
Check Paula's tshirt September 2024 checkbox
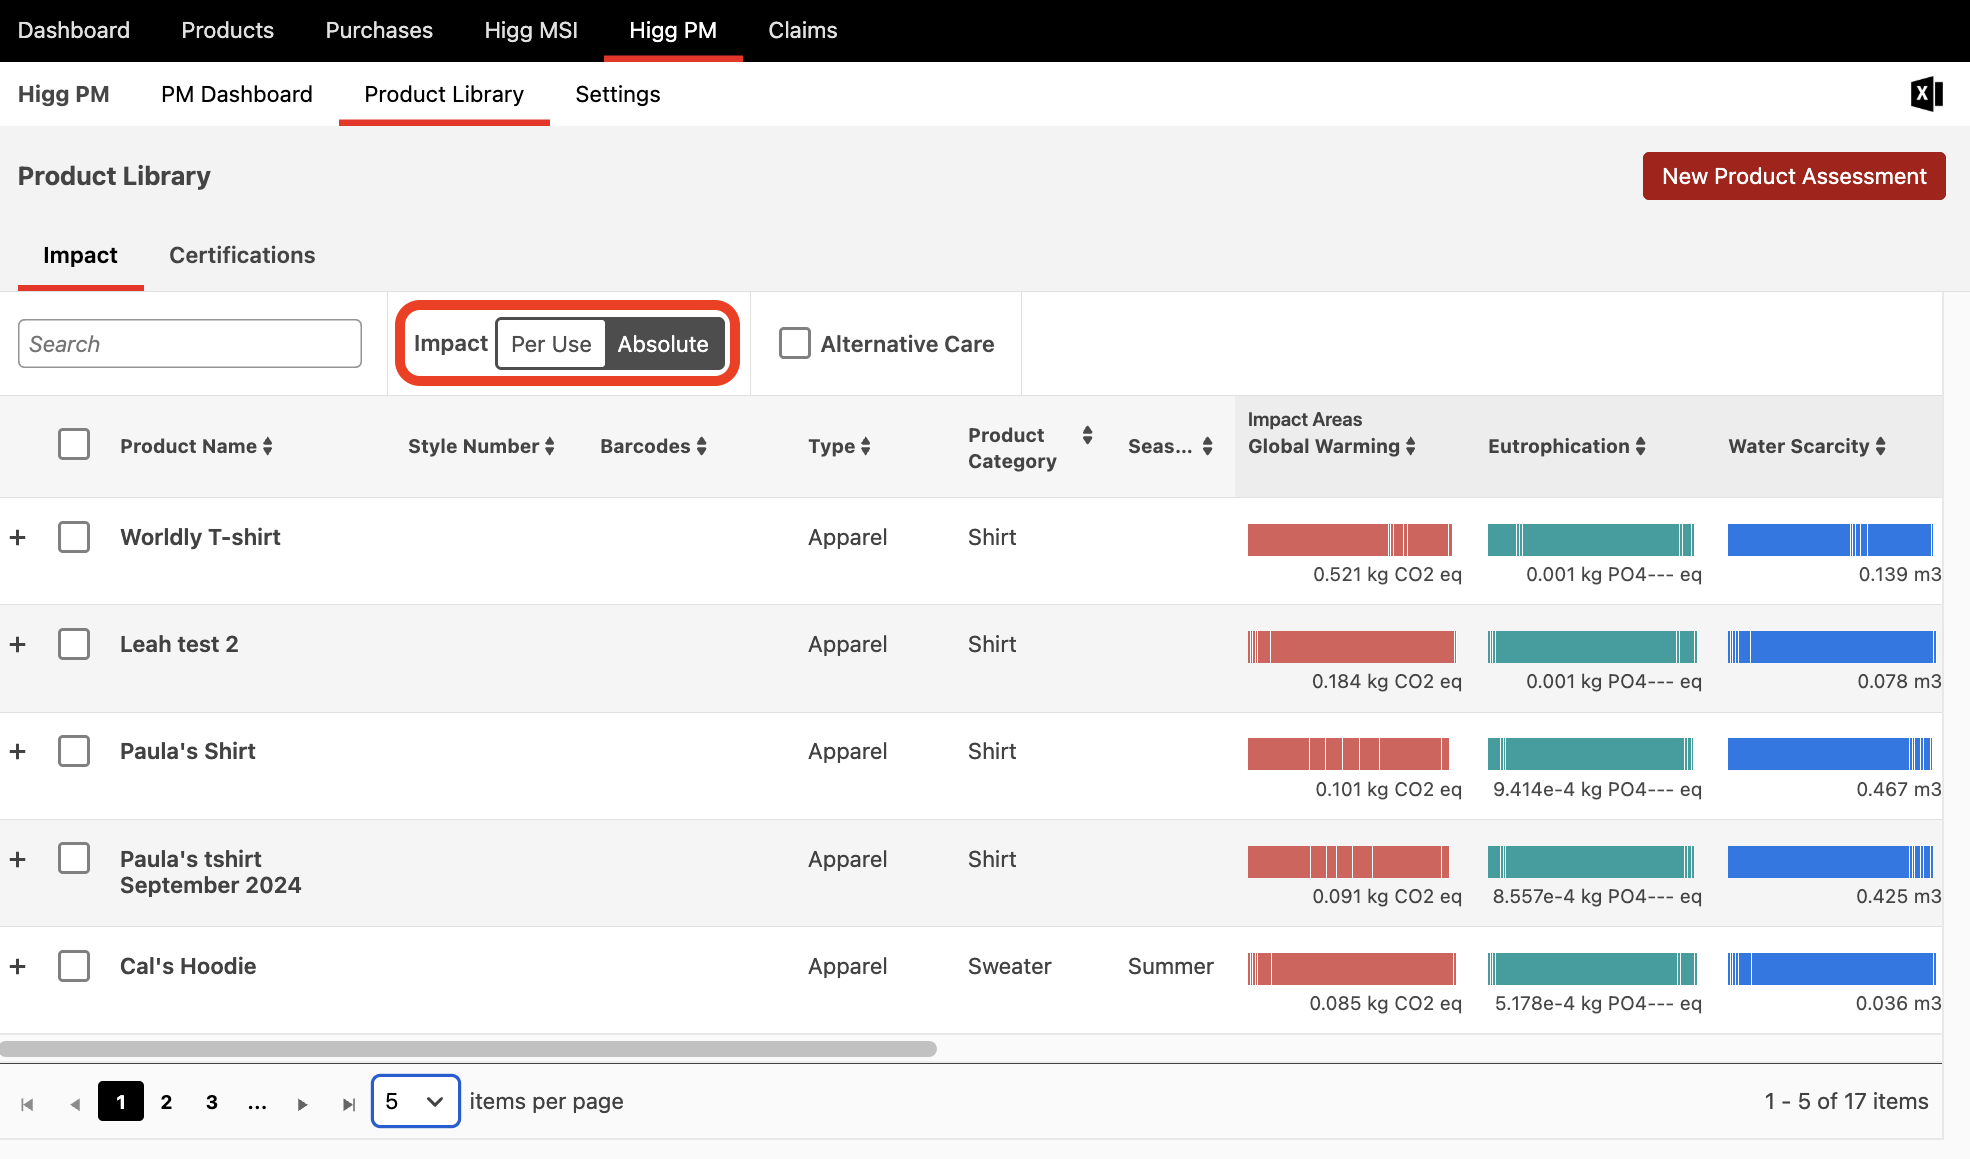click(74, 858)
